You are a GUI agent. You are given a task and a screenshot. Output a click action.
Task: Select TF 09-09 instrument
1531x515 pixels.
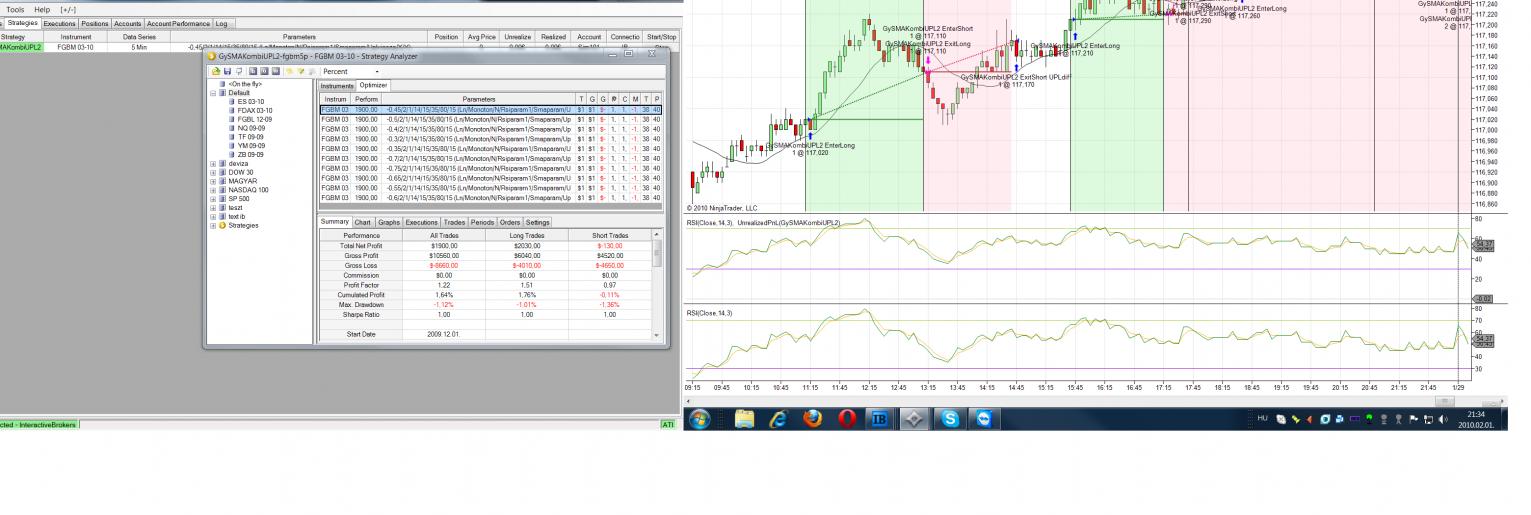point(251,137)
